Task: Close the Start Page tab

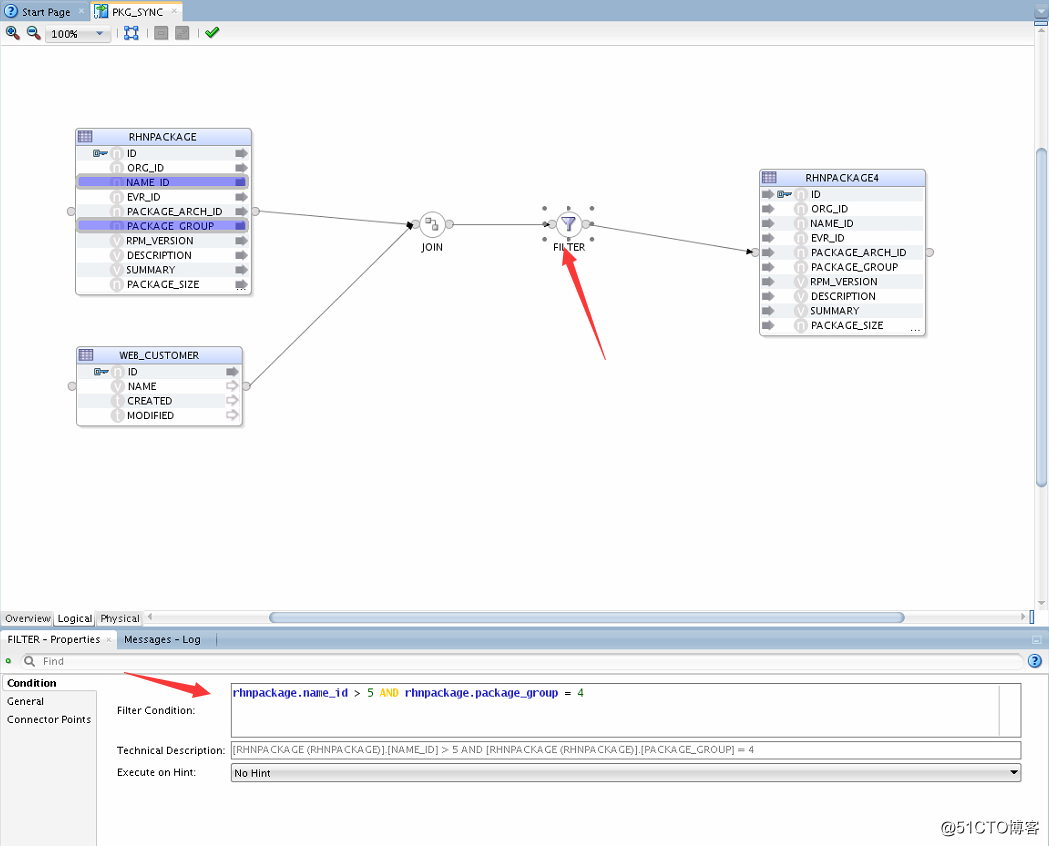Action: click(x=81, y=11)
